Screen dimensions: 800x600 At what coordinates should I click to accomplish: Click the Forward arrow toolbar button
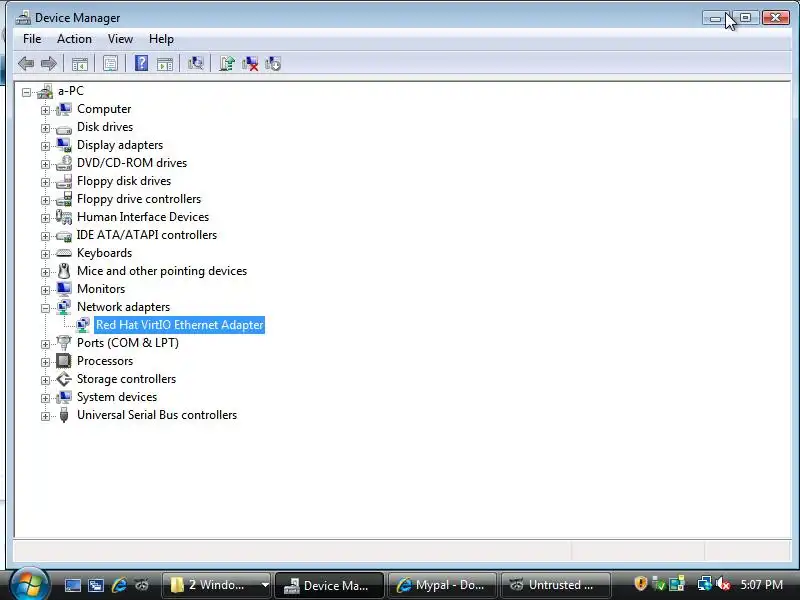pos(48,64)
